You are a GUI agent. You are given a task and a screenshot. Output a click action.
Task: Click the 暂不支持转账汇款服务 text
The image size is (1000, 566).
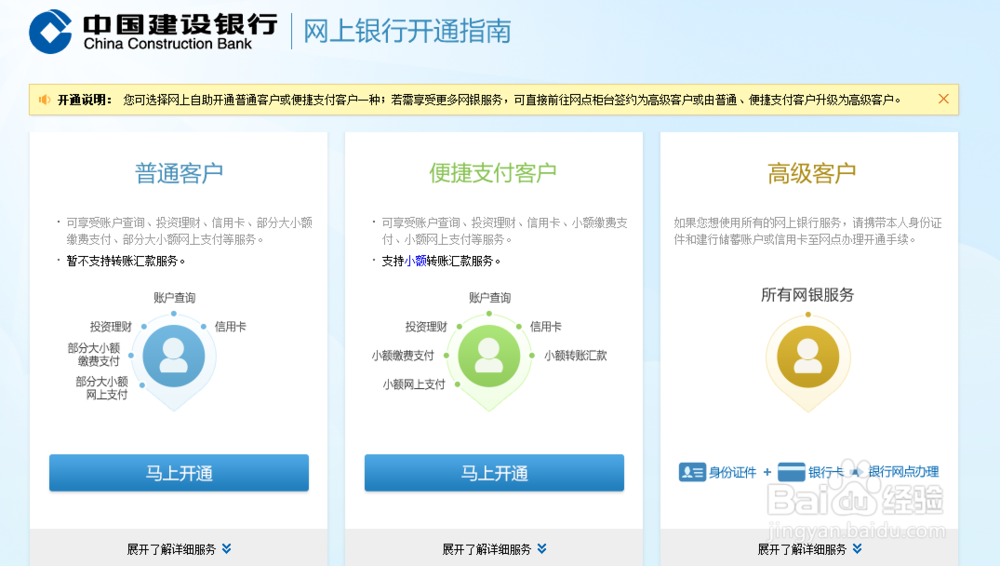coord(126,261)
